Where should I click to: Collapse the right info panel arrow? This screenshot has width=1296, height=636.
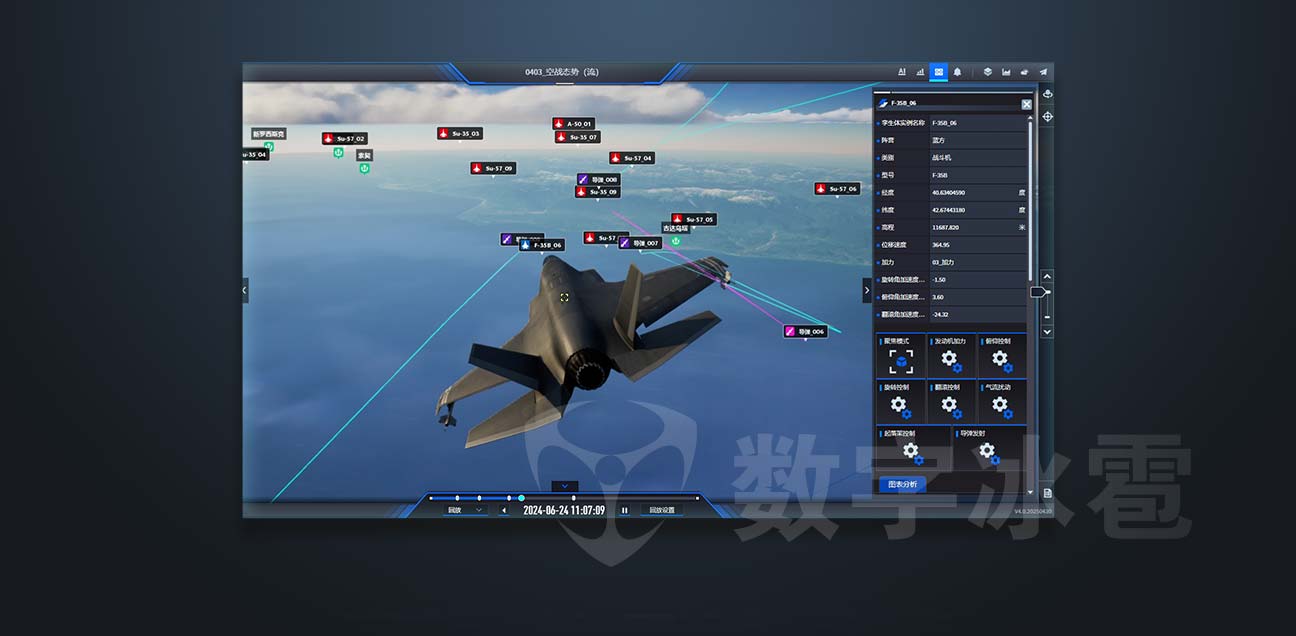[x=867, y=290]
